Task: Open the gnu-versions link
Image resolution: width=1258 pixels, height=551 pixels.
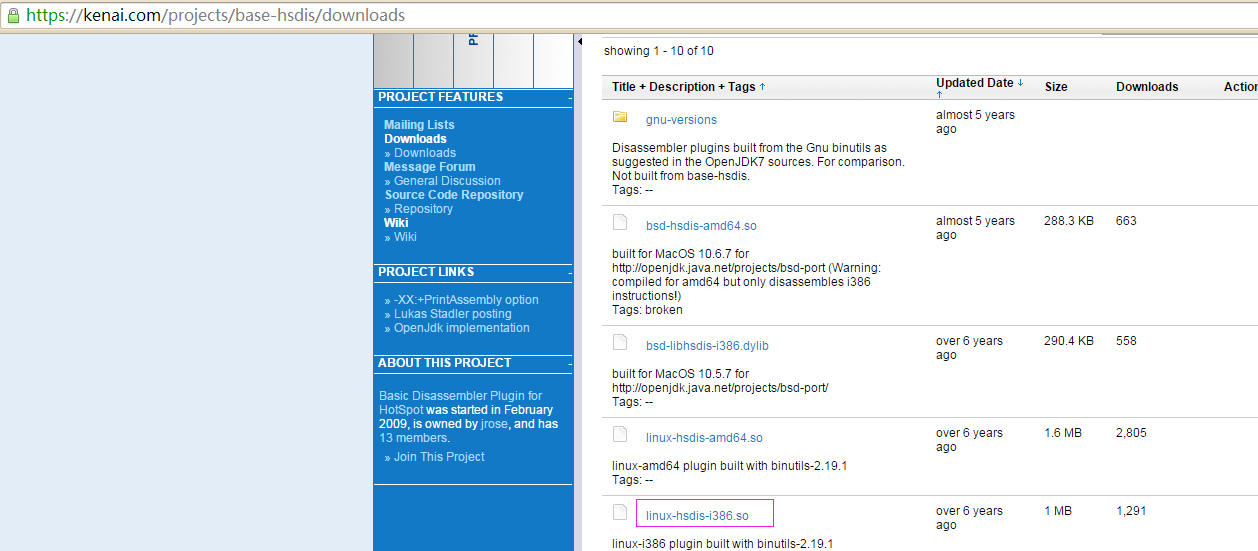Action: tap(681, 120)
